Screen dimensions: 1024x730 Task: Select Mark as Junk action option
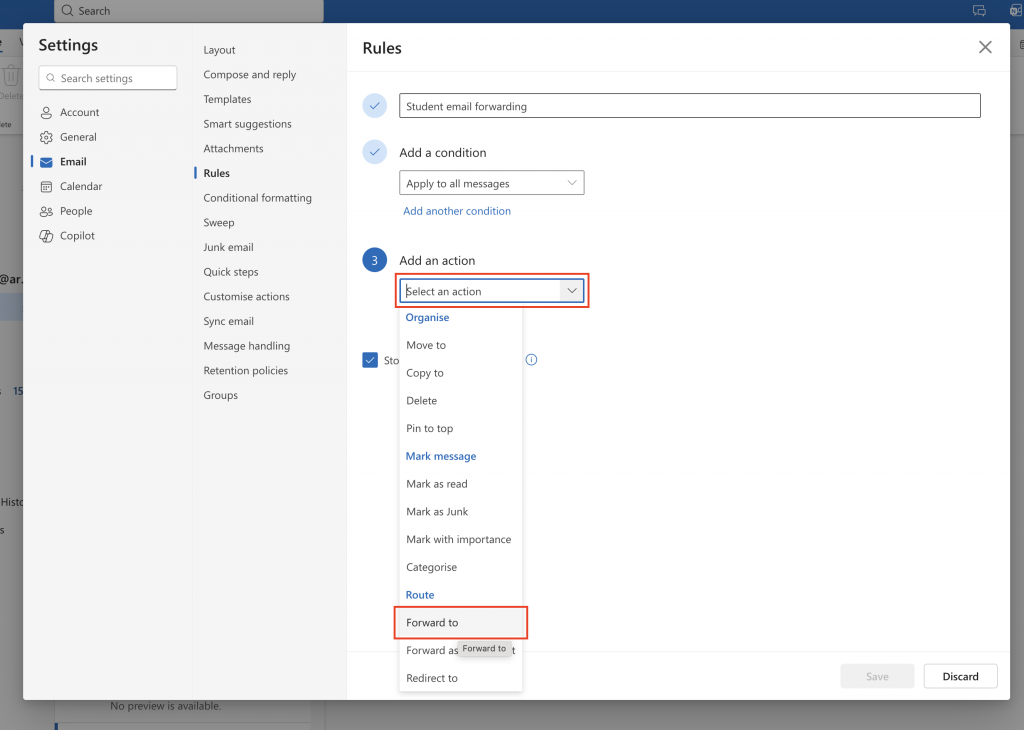pyautogui.click(x=438, y=511)
